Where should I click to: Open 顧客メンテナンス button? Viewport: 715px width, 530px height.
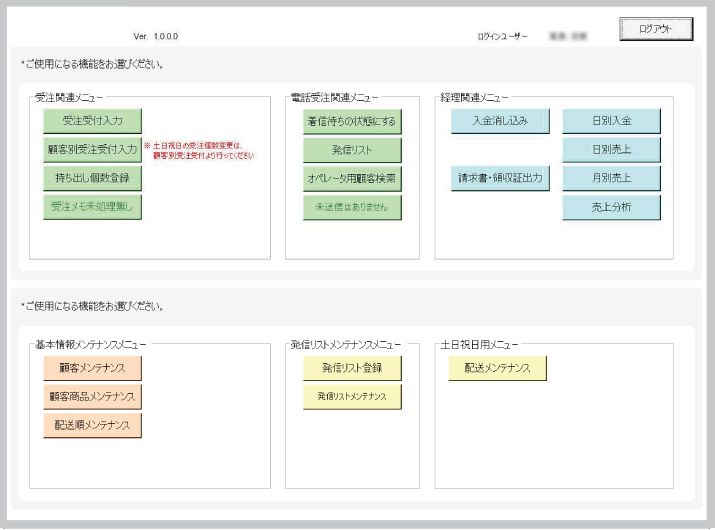point(92,368)
